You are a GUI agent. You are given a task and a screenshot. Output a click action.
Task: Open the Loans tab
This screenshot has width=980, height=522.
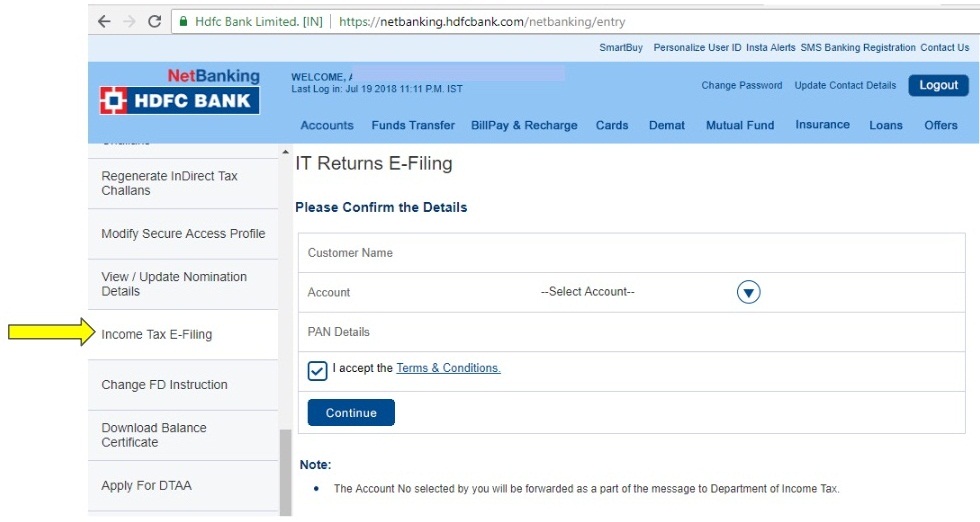[x=886, y=125]
